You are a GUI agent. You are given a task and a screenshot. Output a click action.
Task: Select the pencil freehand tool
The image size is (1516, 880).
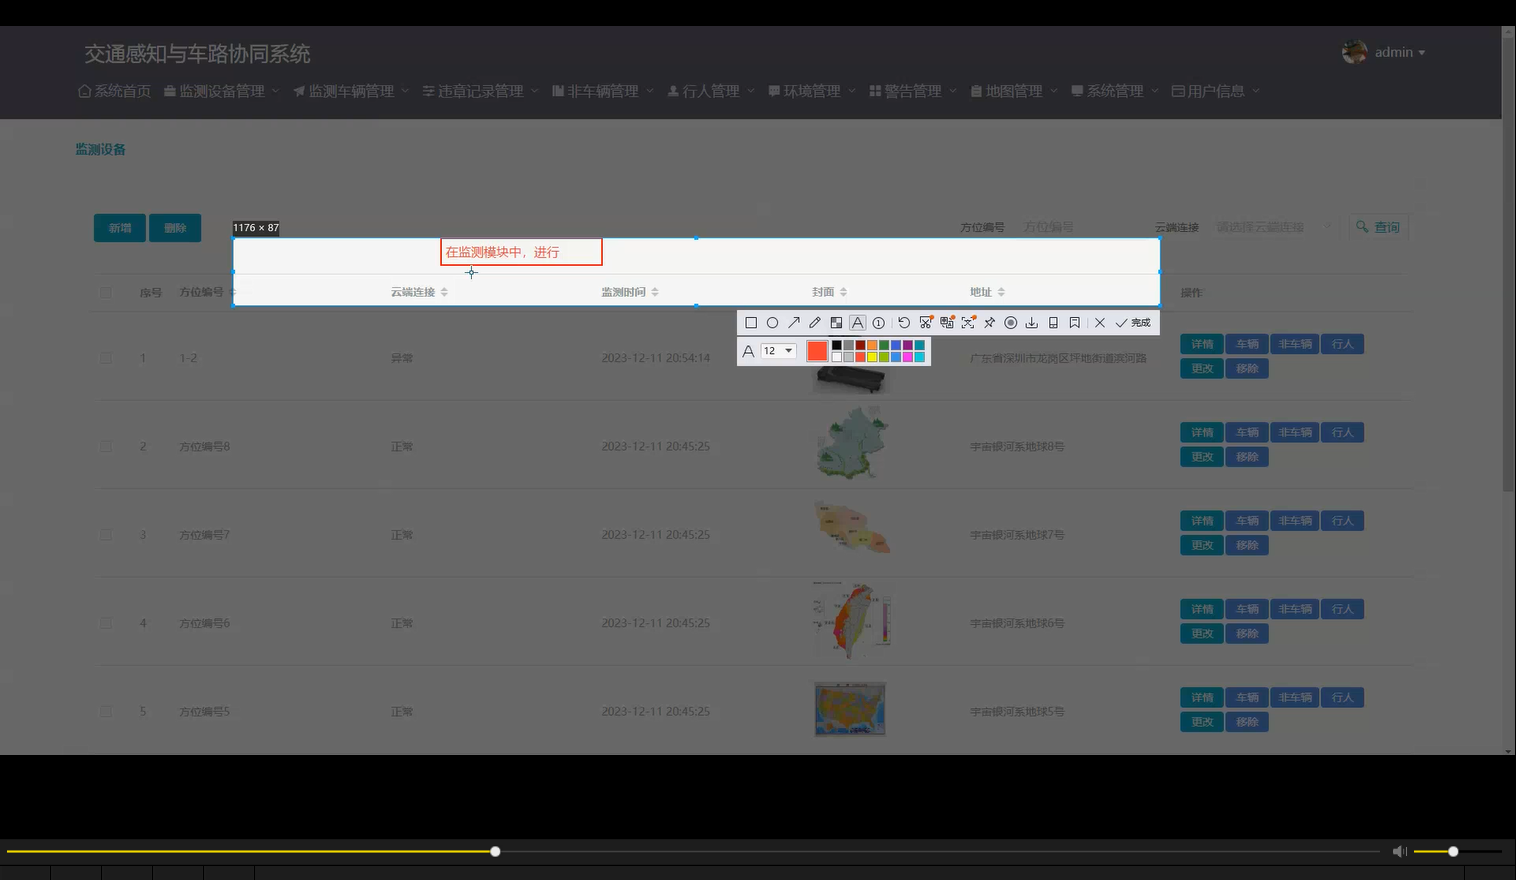pyautogui.click(x=814, y=322)
